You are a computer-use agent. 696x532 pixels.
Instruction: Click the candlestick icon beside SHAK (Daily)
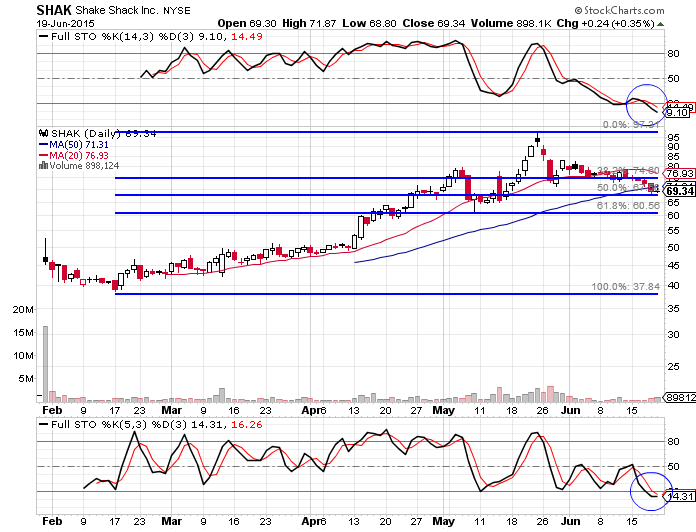click(x=44, y=133)
